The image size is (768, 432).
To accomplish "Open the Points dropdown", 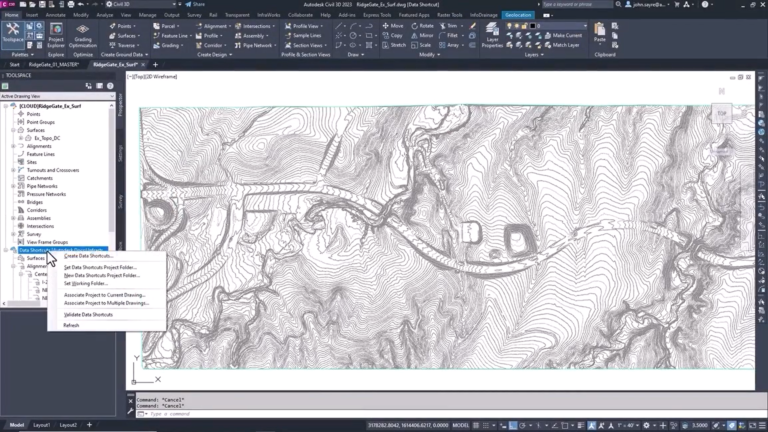I will (122, 26).
